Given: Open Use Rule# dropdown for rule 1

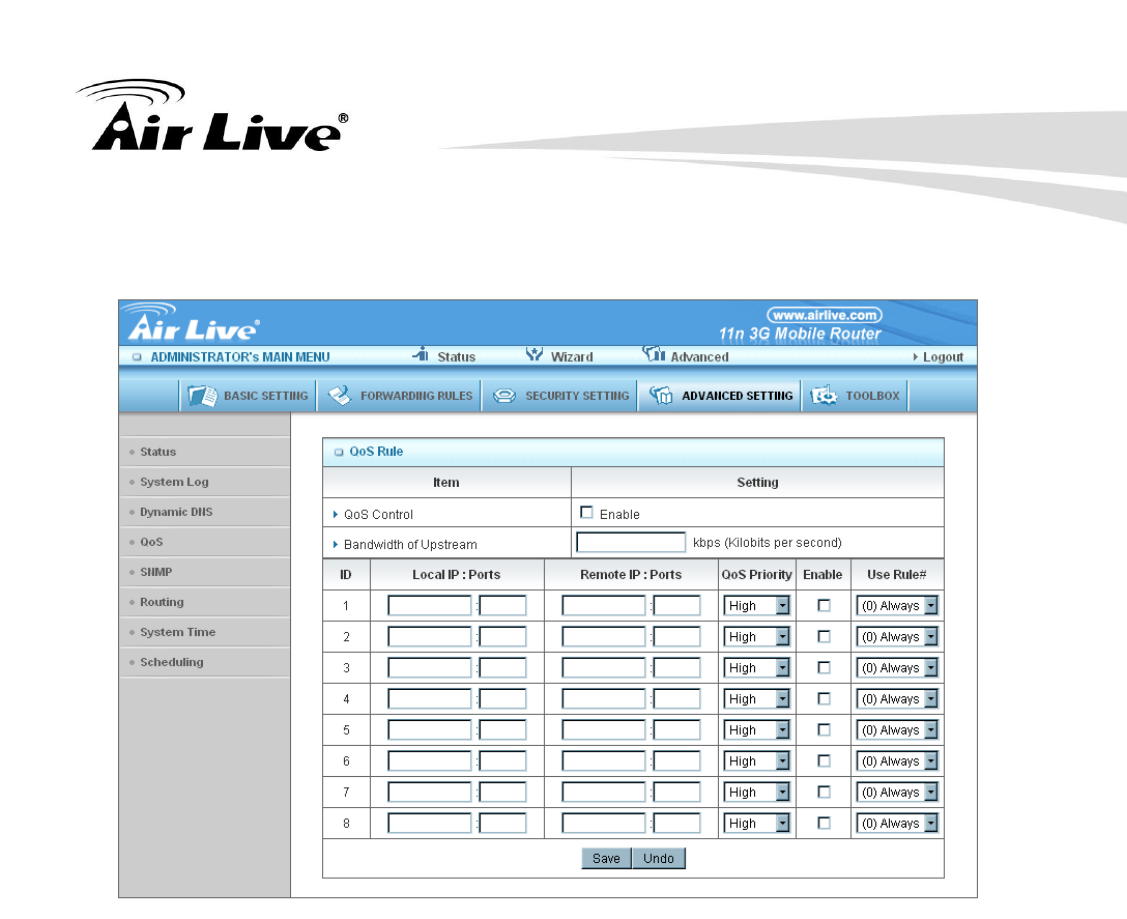Looking at the screenshot, I should coord(897,606).
